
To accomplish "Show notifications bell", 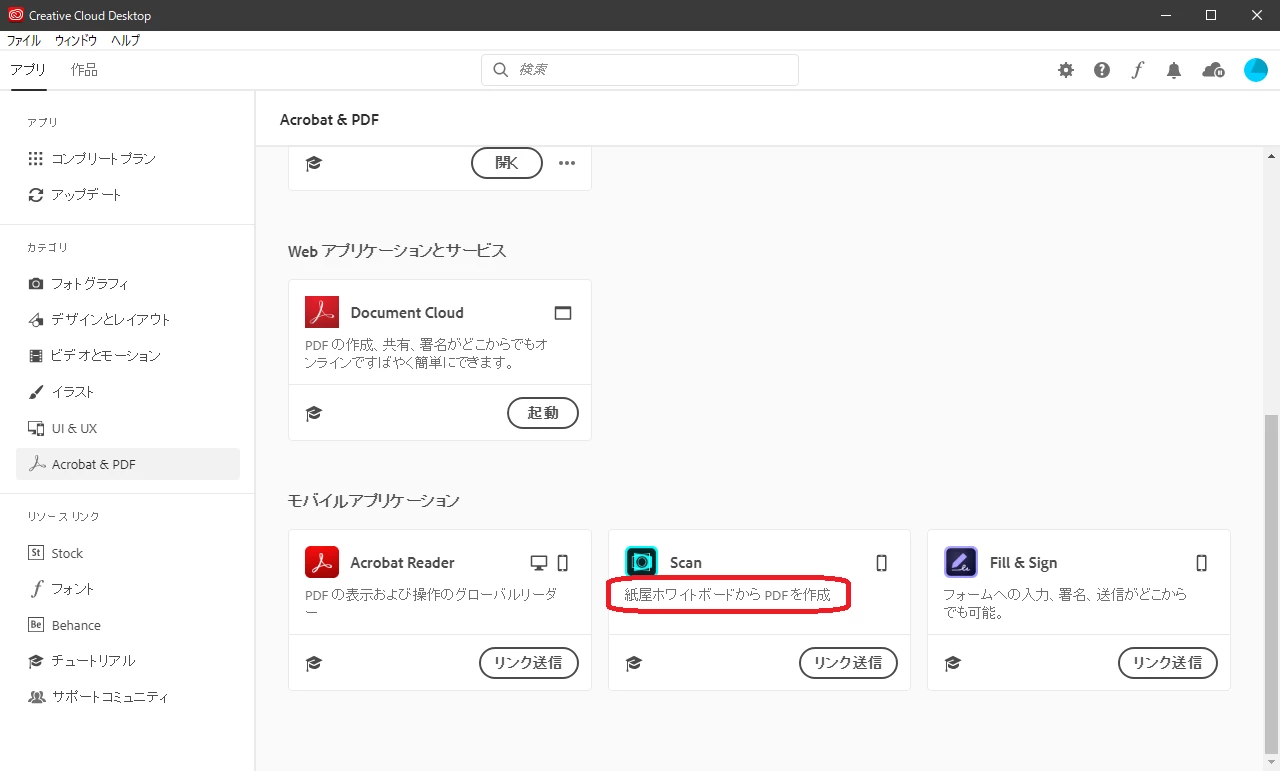I will 1174,70.
